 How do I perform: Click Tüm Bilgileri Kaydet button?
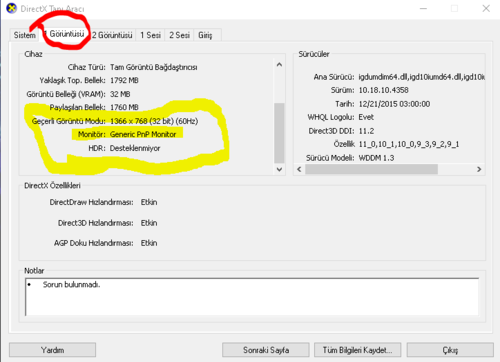[x=357, y=350]
